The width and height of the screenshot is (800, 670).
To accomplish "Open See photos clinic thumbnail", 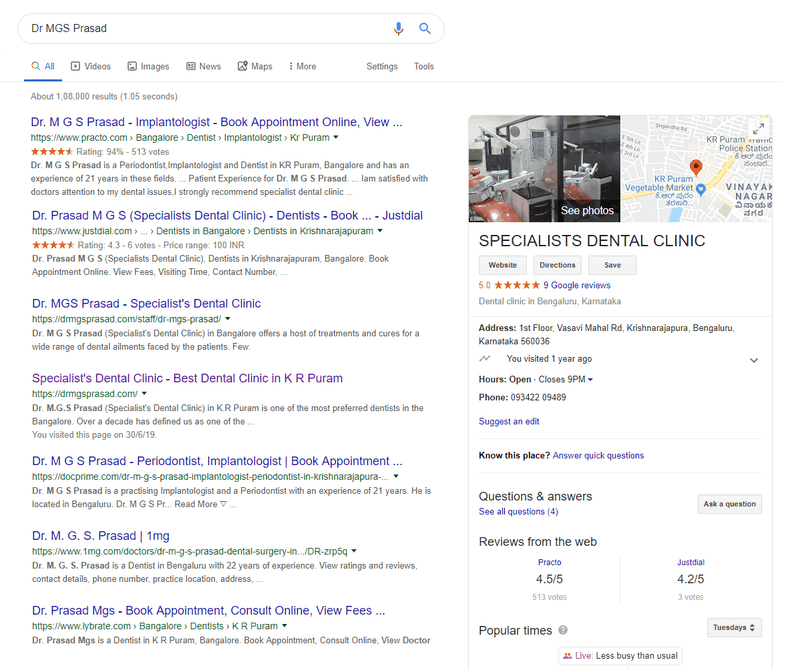I will coord(544,169).
